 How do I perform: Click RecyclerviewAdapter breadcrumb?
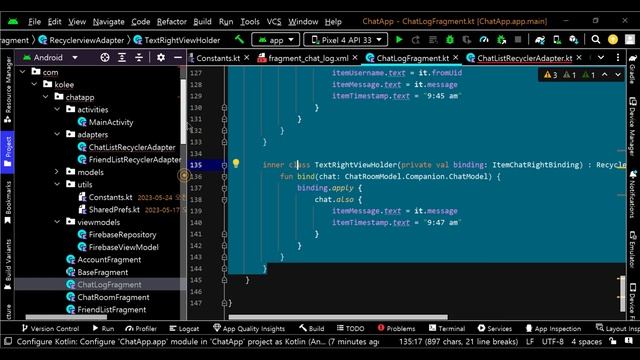pos(87,40)
